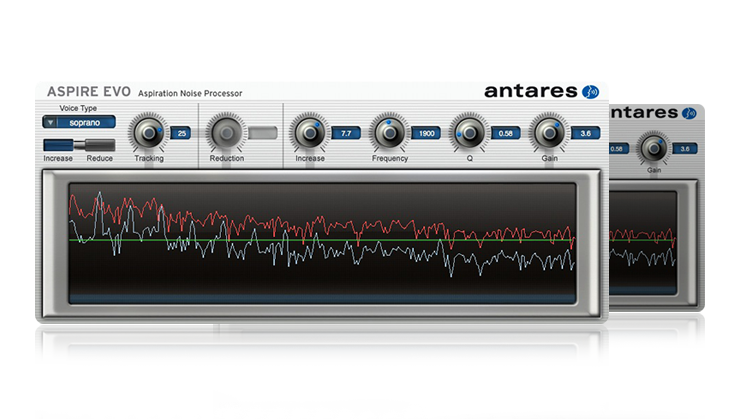Click the Antares logo icon in front window

[590, 91]
